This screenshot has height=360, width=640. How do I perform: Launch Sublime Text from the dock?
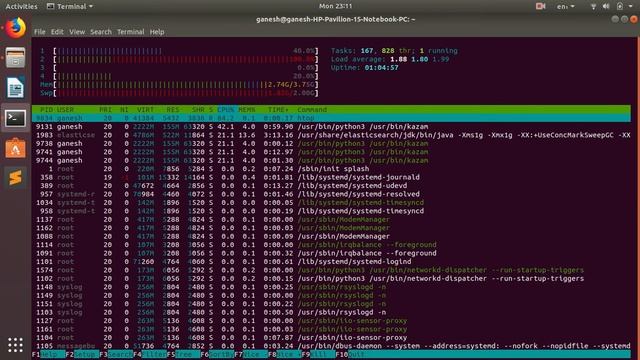tap(16, 178)
